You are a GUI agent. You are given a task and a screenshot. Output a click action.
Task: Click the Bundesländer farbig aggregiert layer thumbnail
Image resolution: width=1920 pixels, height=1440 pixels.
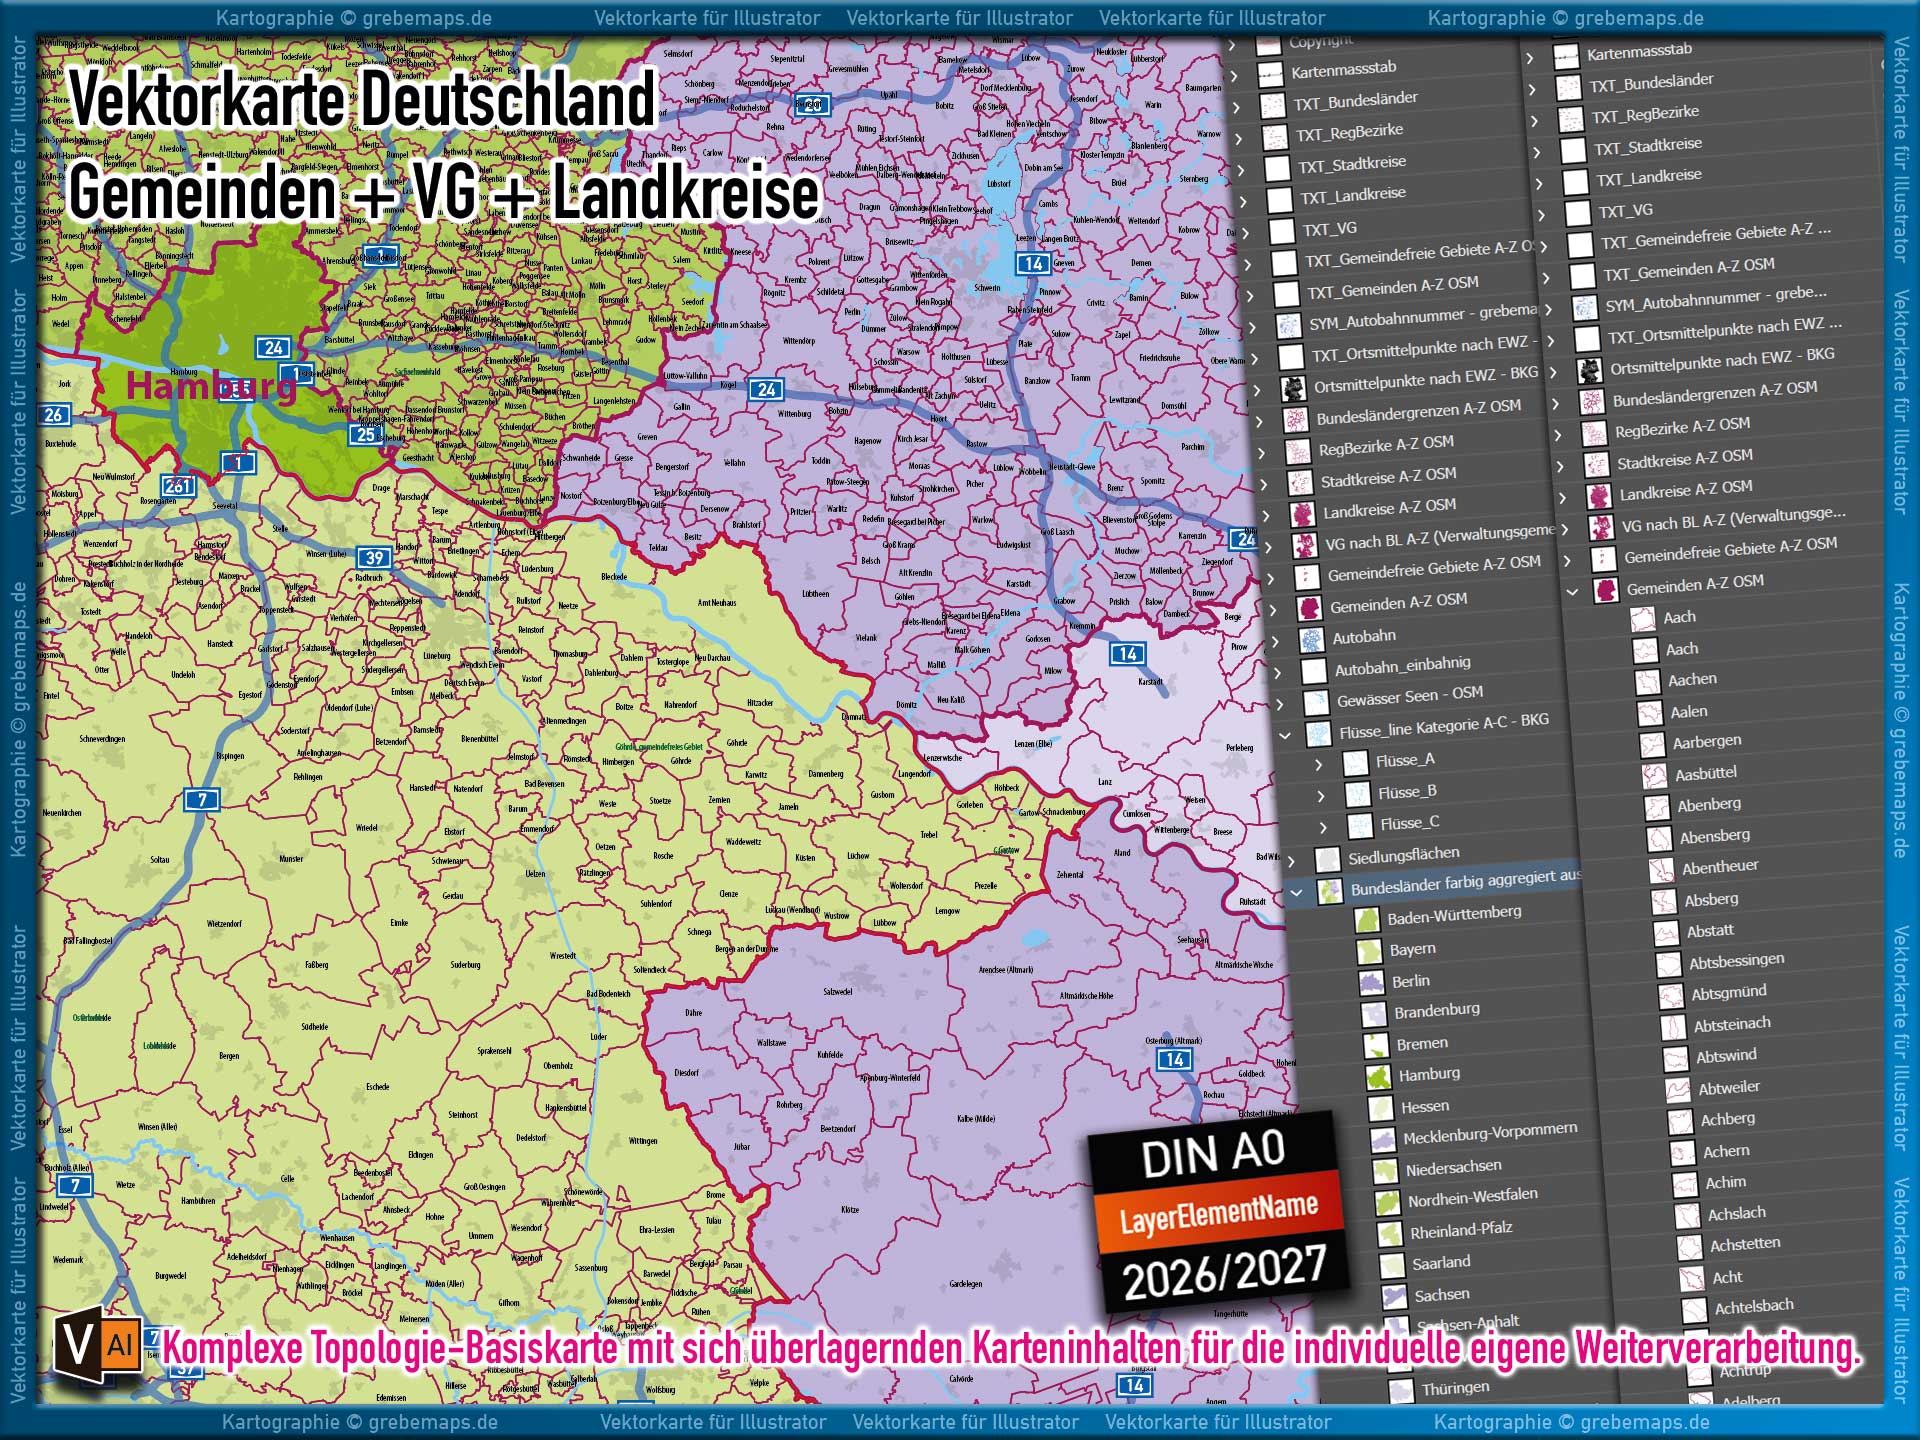coord(1330,891)
